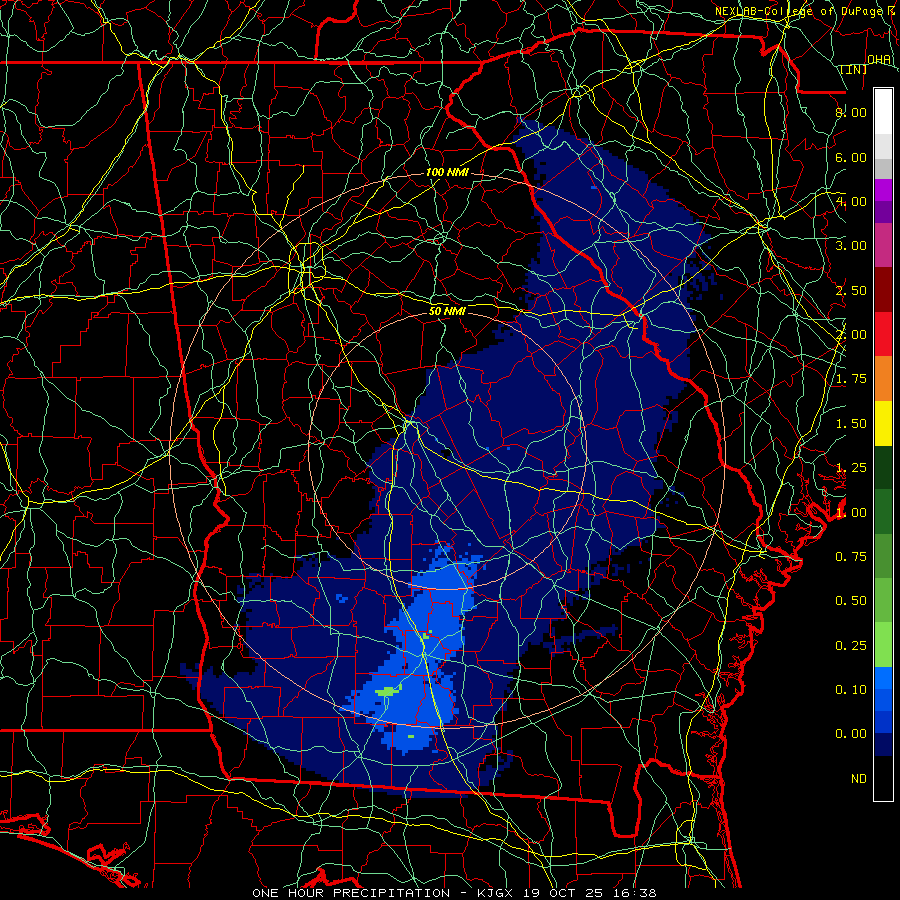Pick the dark purple legend swatch

[x=883, y=212]
